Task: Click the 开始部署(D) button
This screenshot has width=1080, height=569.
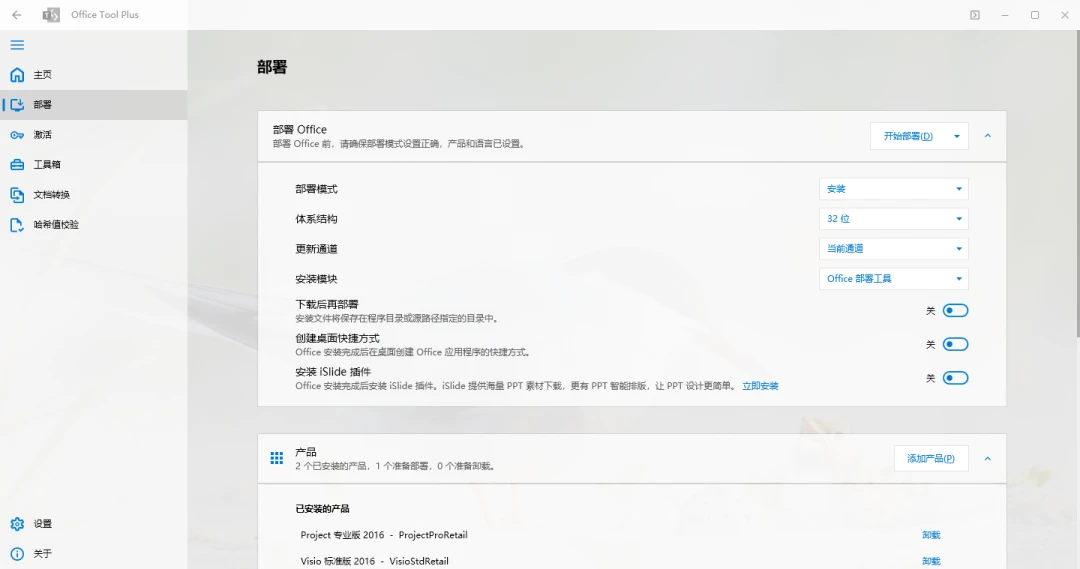Action: coord(908,136)
